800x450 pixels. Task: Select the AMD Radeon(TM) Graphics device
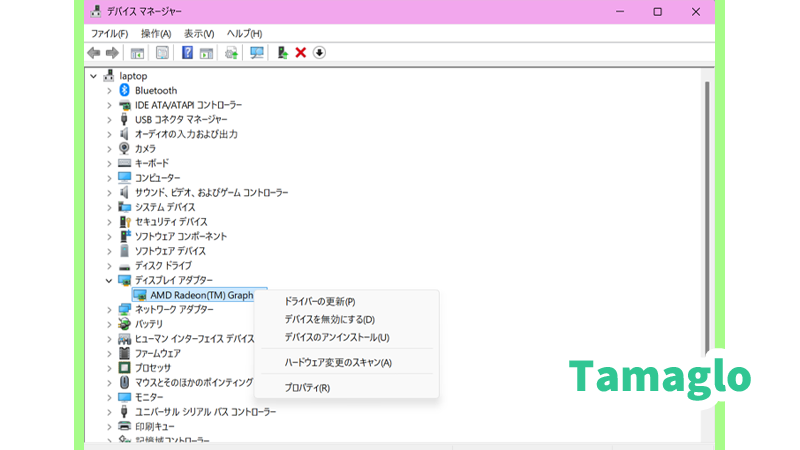coord(200,295)
